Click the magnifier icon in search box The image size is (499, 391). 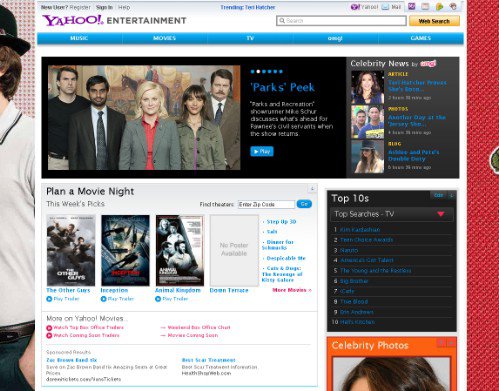point(282,21)
